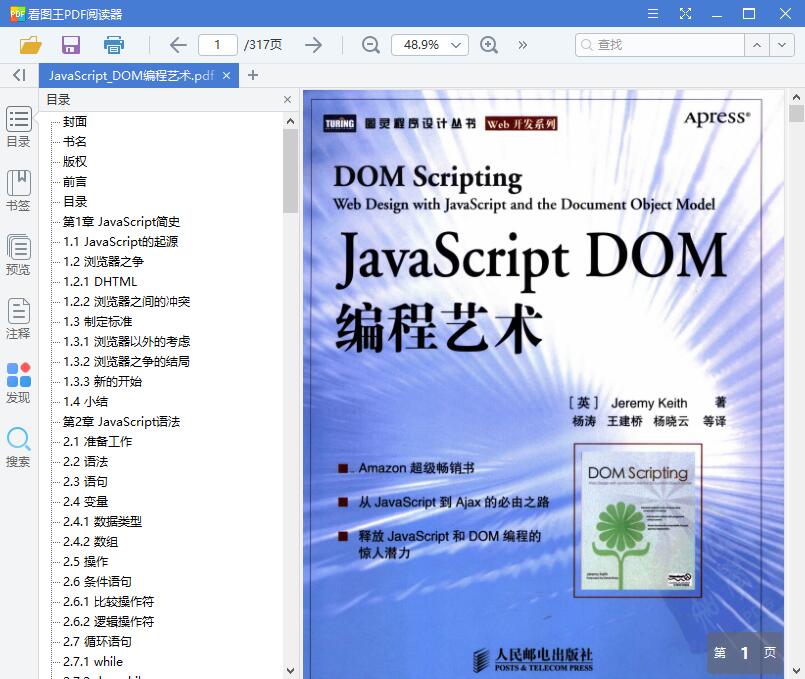The image size is (805, 679).
Task: Open 第1章 JavaScript简史 outline entry
Action: coord(122,222)
